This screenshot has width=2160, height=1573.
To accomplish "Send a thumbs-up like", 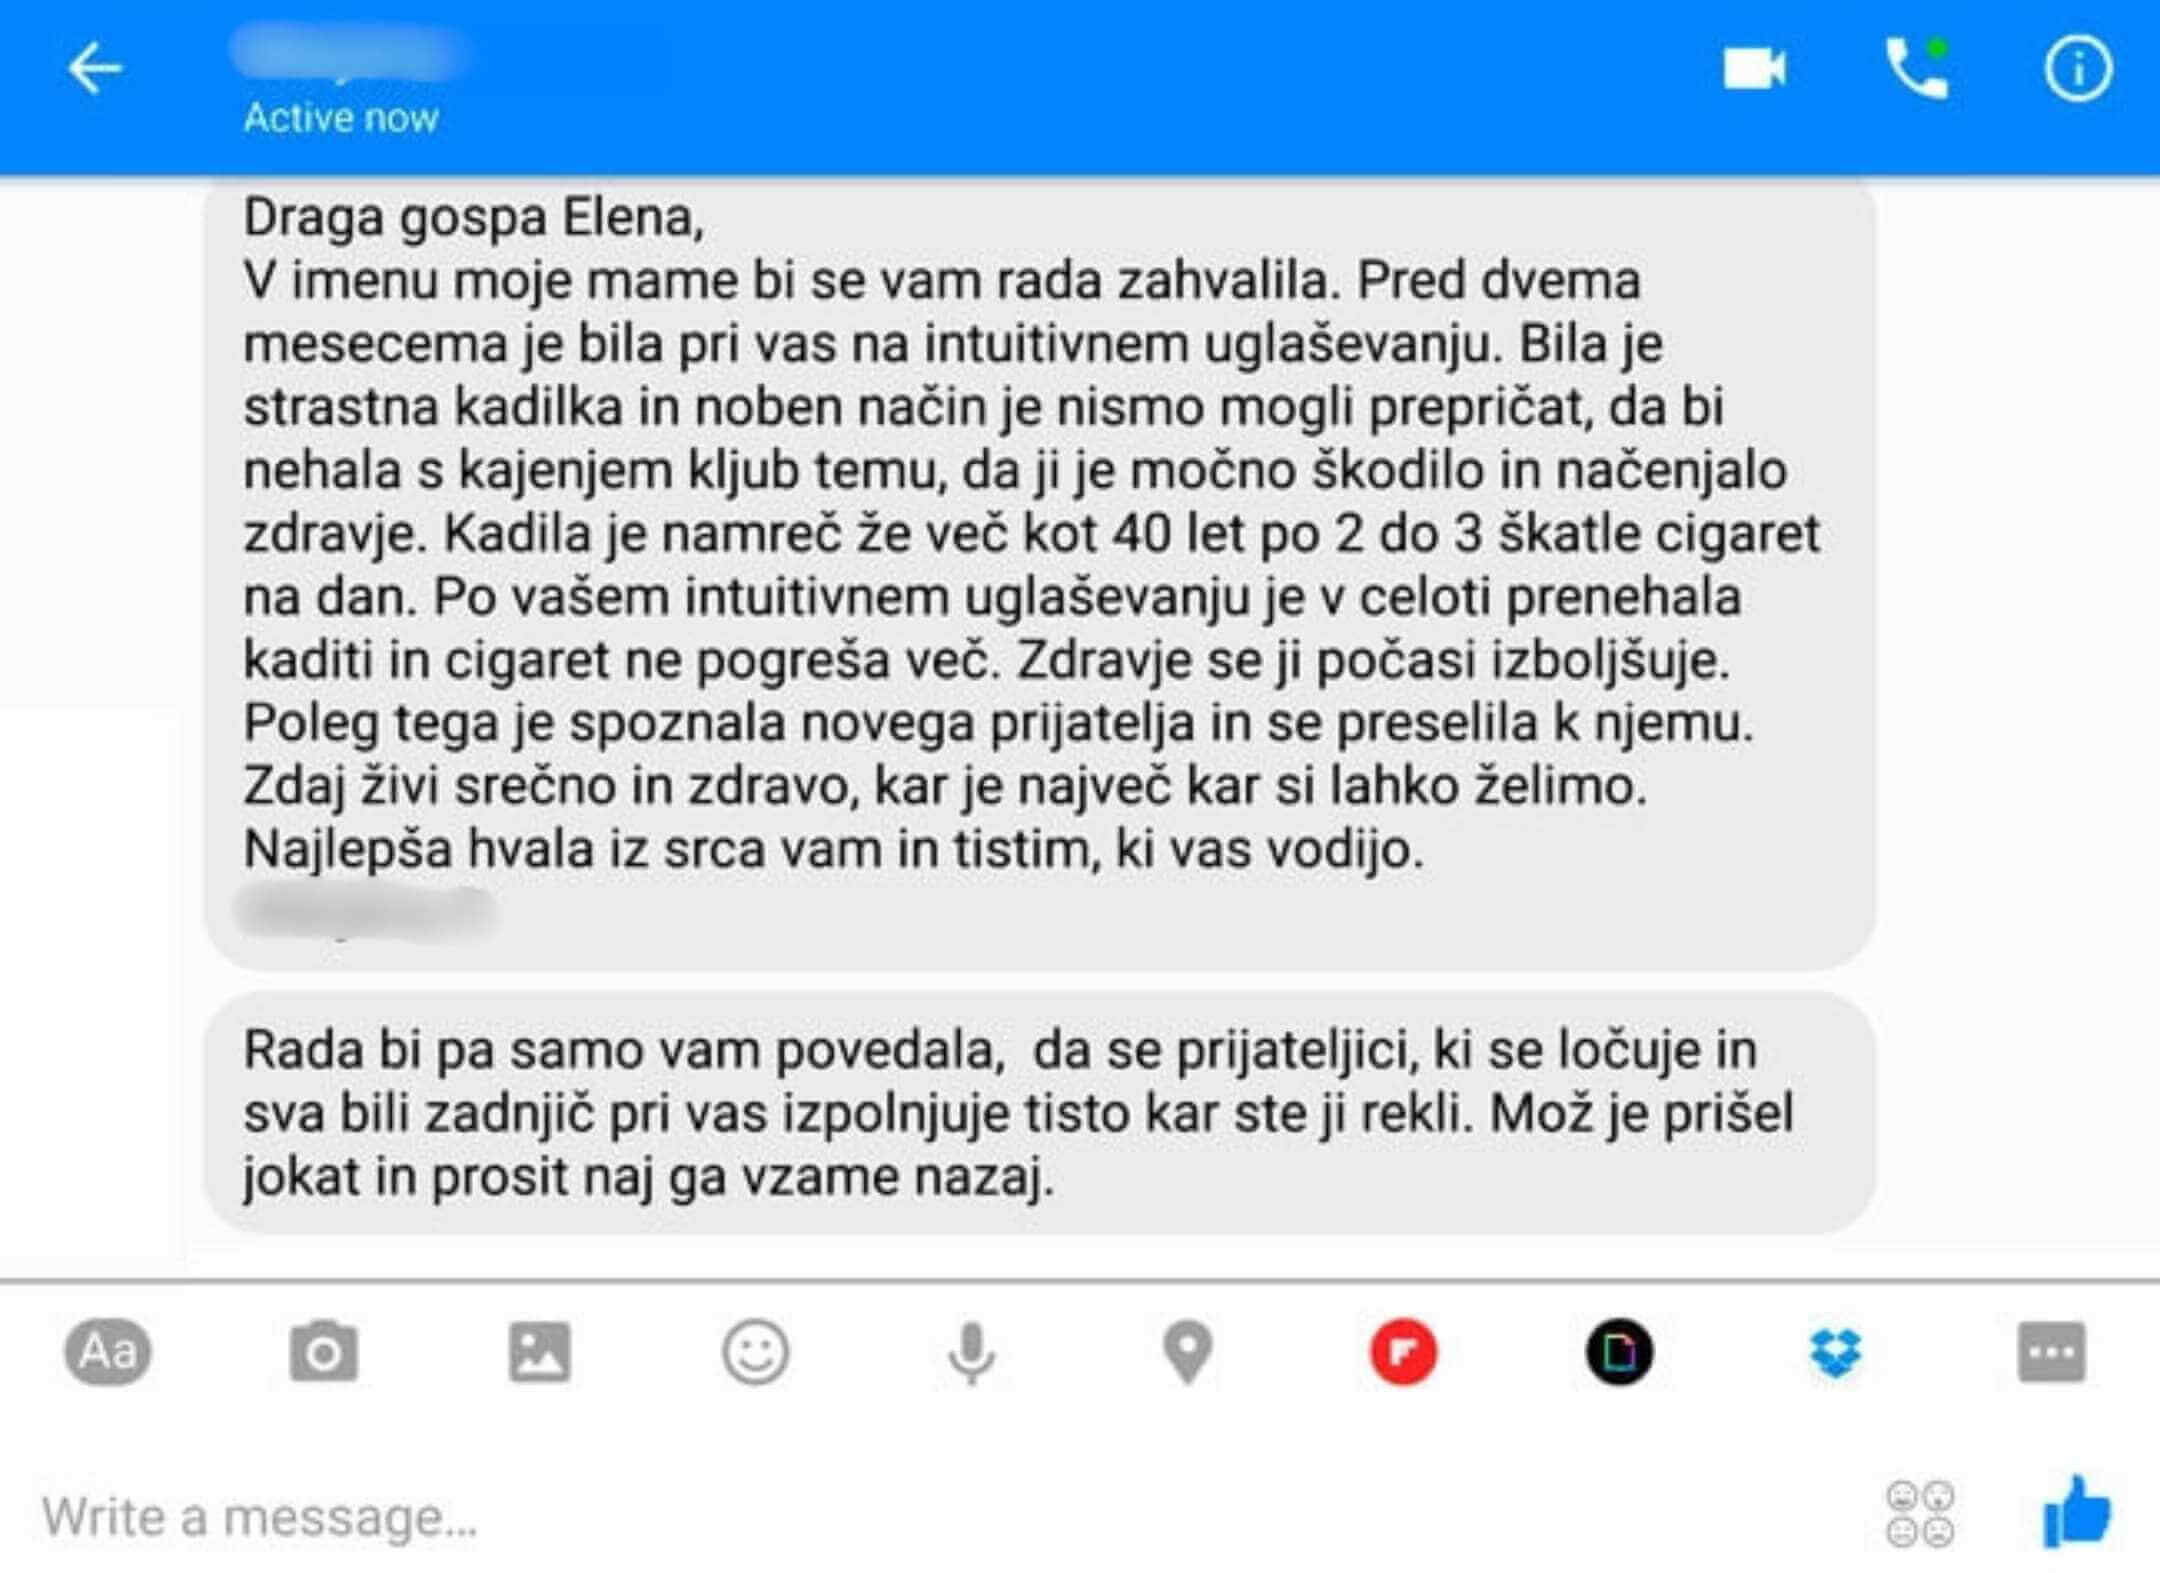I will click(x=2076, y=1511).
